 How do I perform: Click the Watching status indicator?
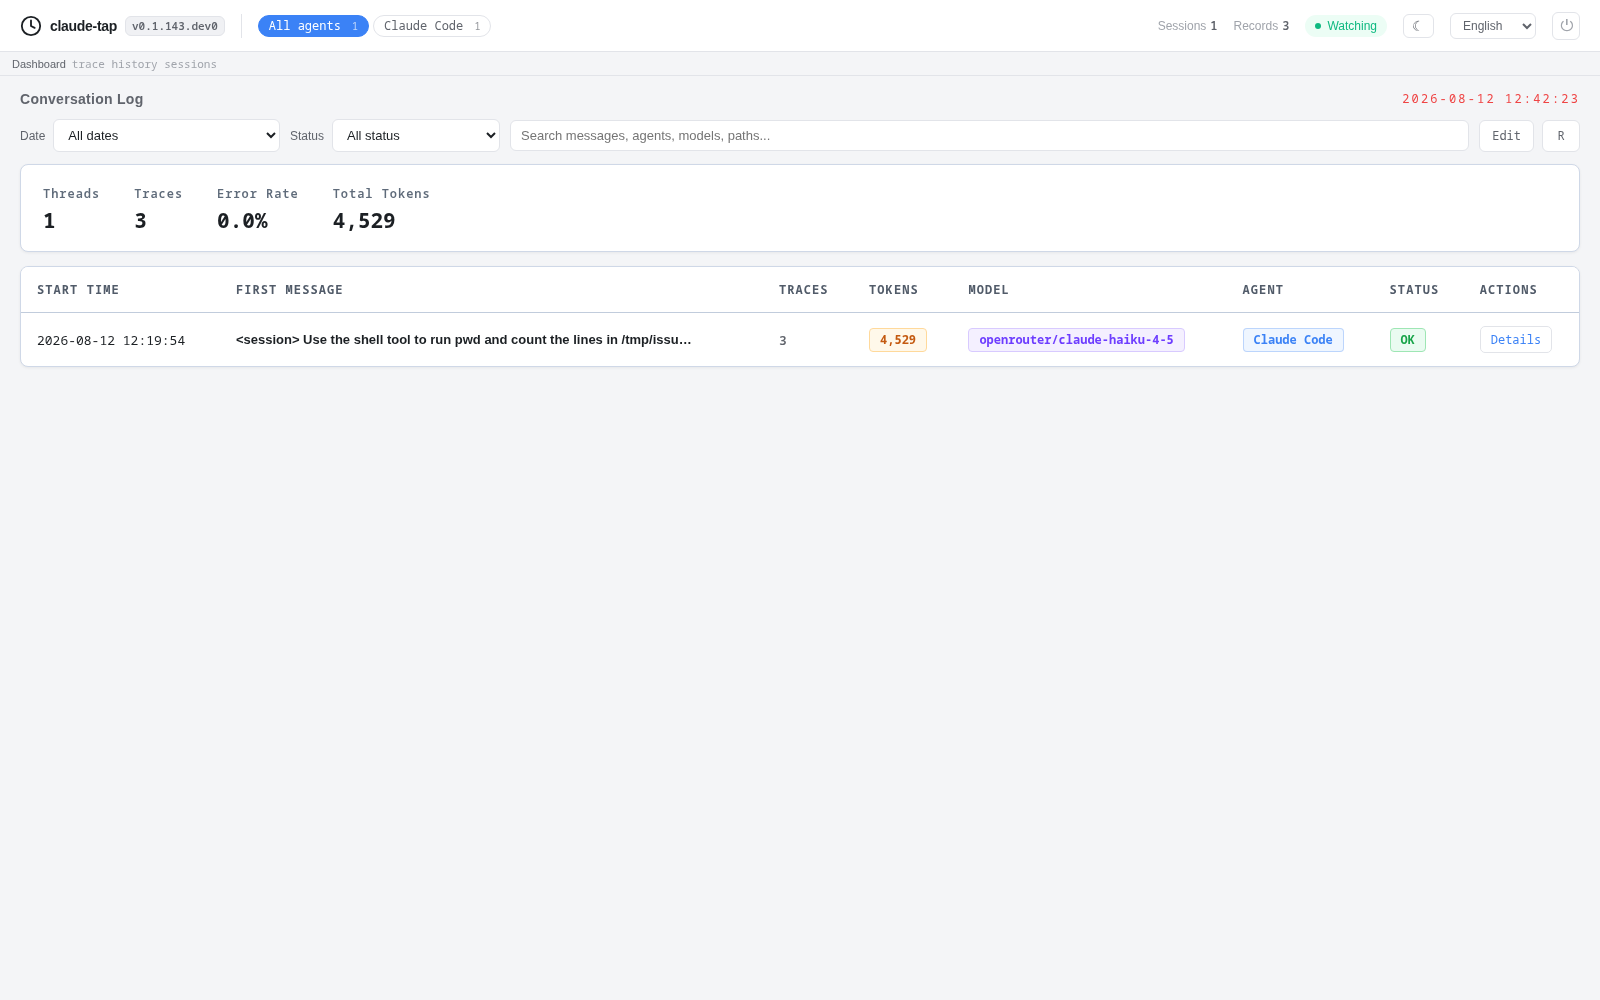tap(1346, 26)
